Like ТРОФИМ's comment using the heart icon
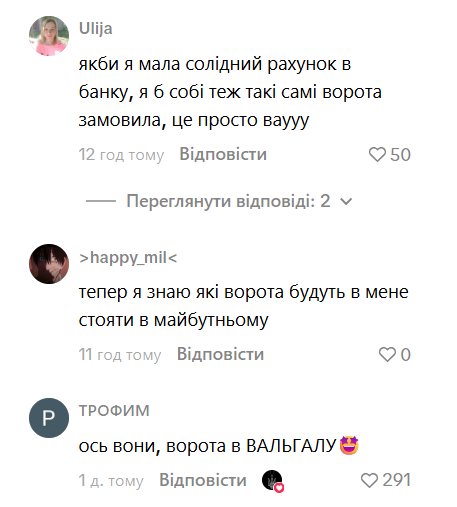This screenshot has height=507, width=457. 369,480
